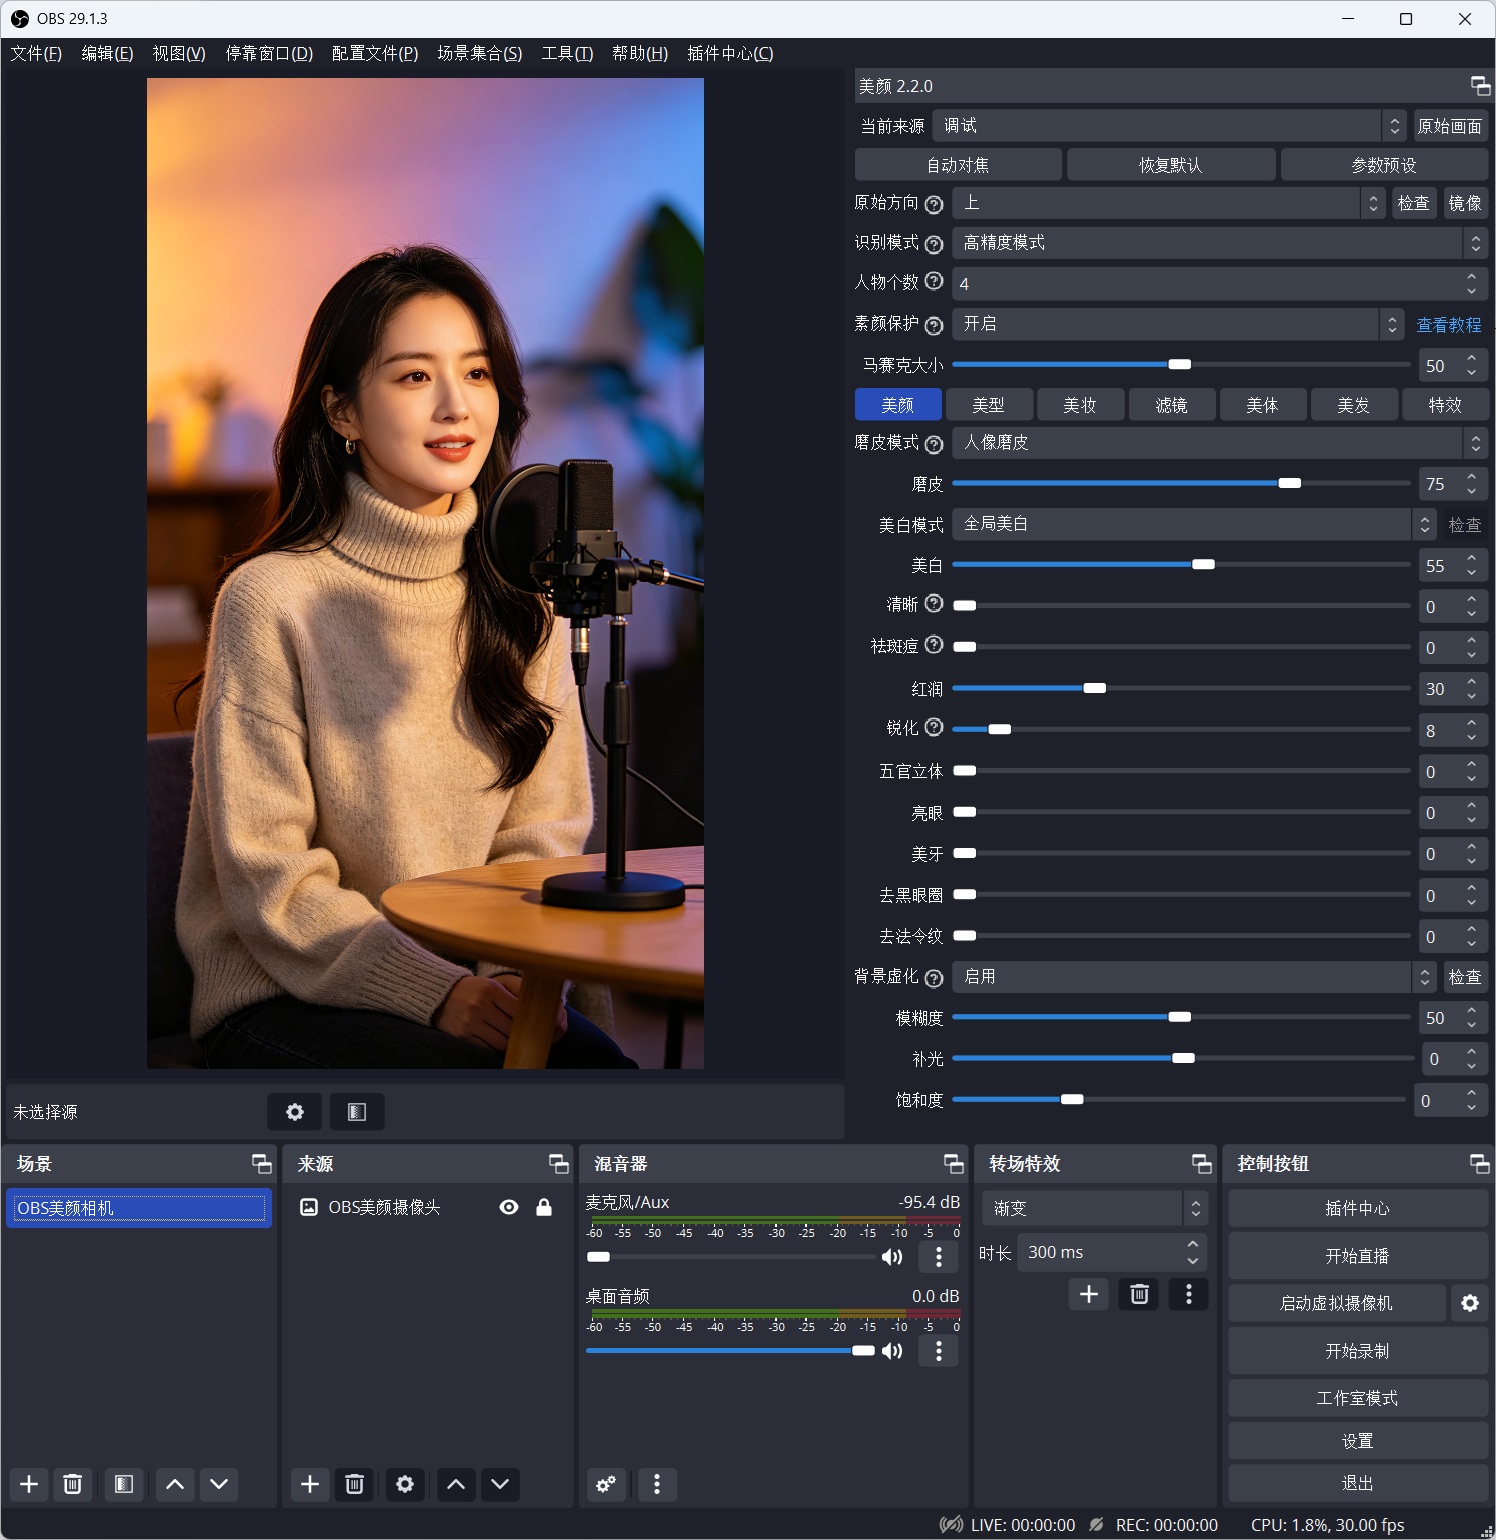1496x1540 pixels.
Task: Add a new scene with the plus icon
Action: 28,1485
